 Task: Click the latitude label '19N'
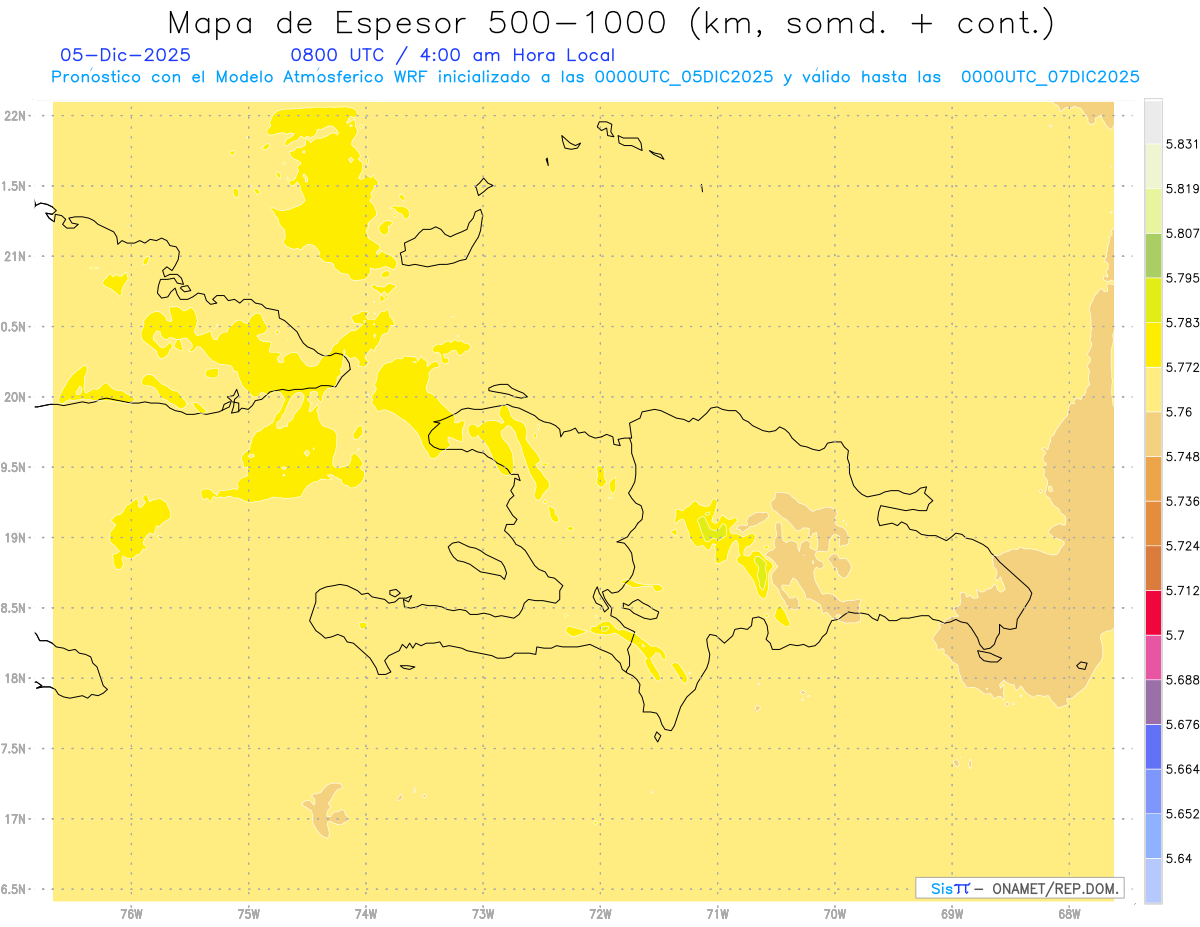pyautogui.click(x=15, y=538)
